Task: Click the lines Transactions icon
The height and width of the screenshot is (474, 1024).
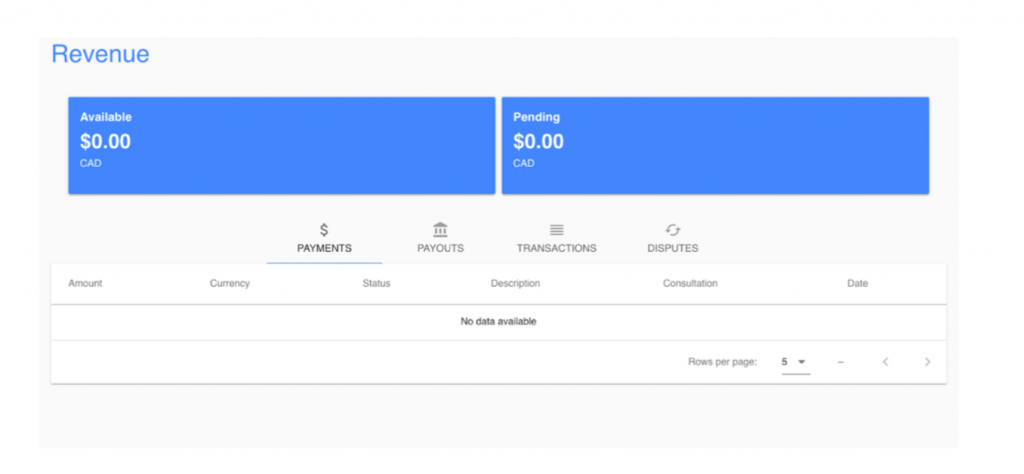Action: [x=556, y=230]
